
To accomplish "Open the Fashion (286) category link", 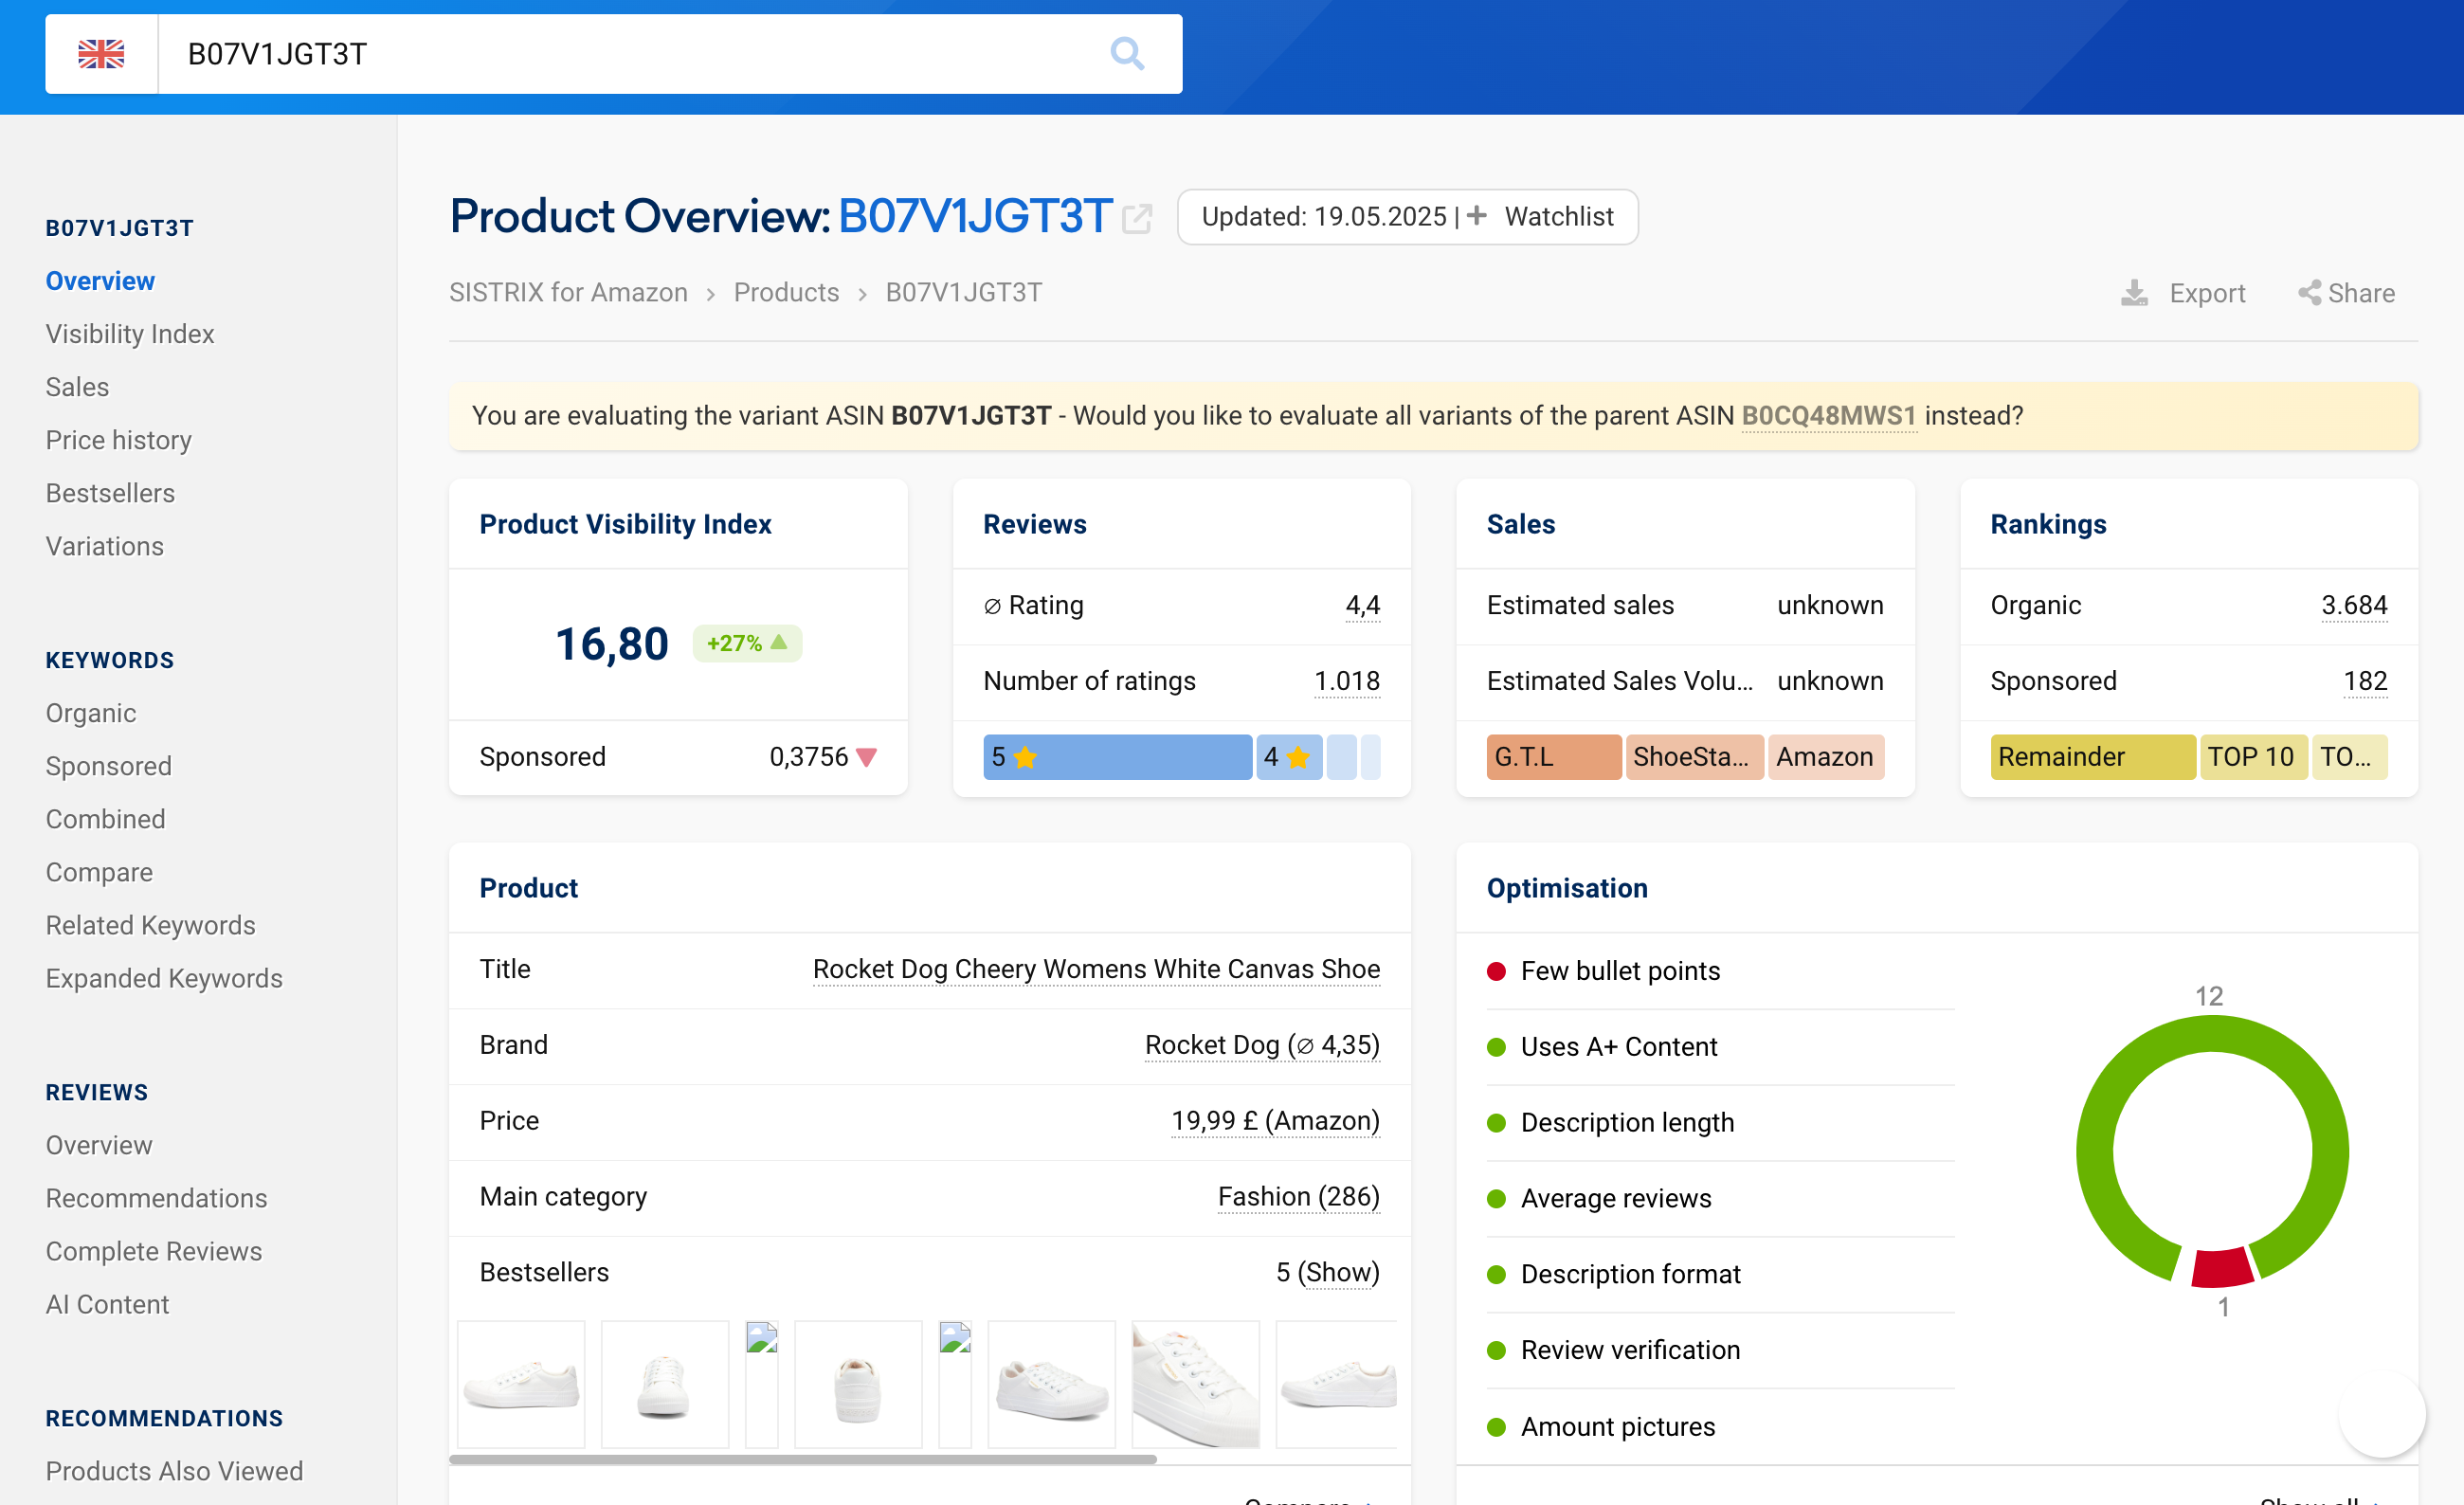I will point(1299,1197).
